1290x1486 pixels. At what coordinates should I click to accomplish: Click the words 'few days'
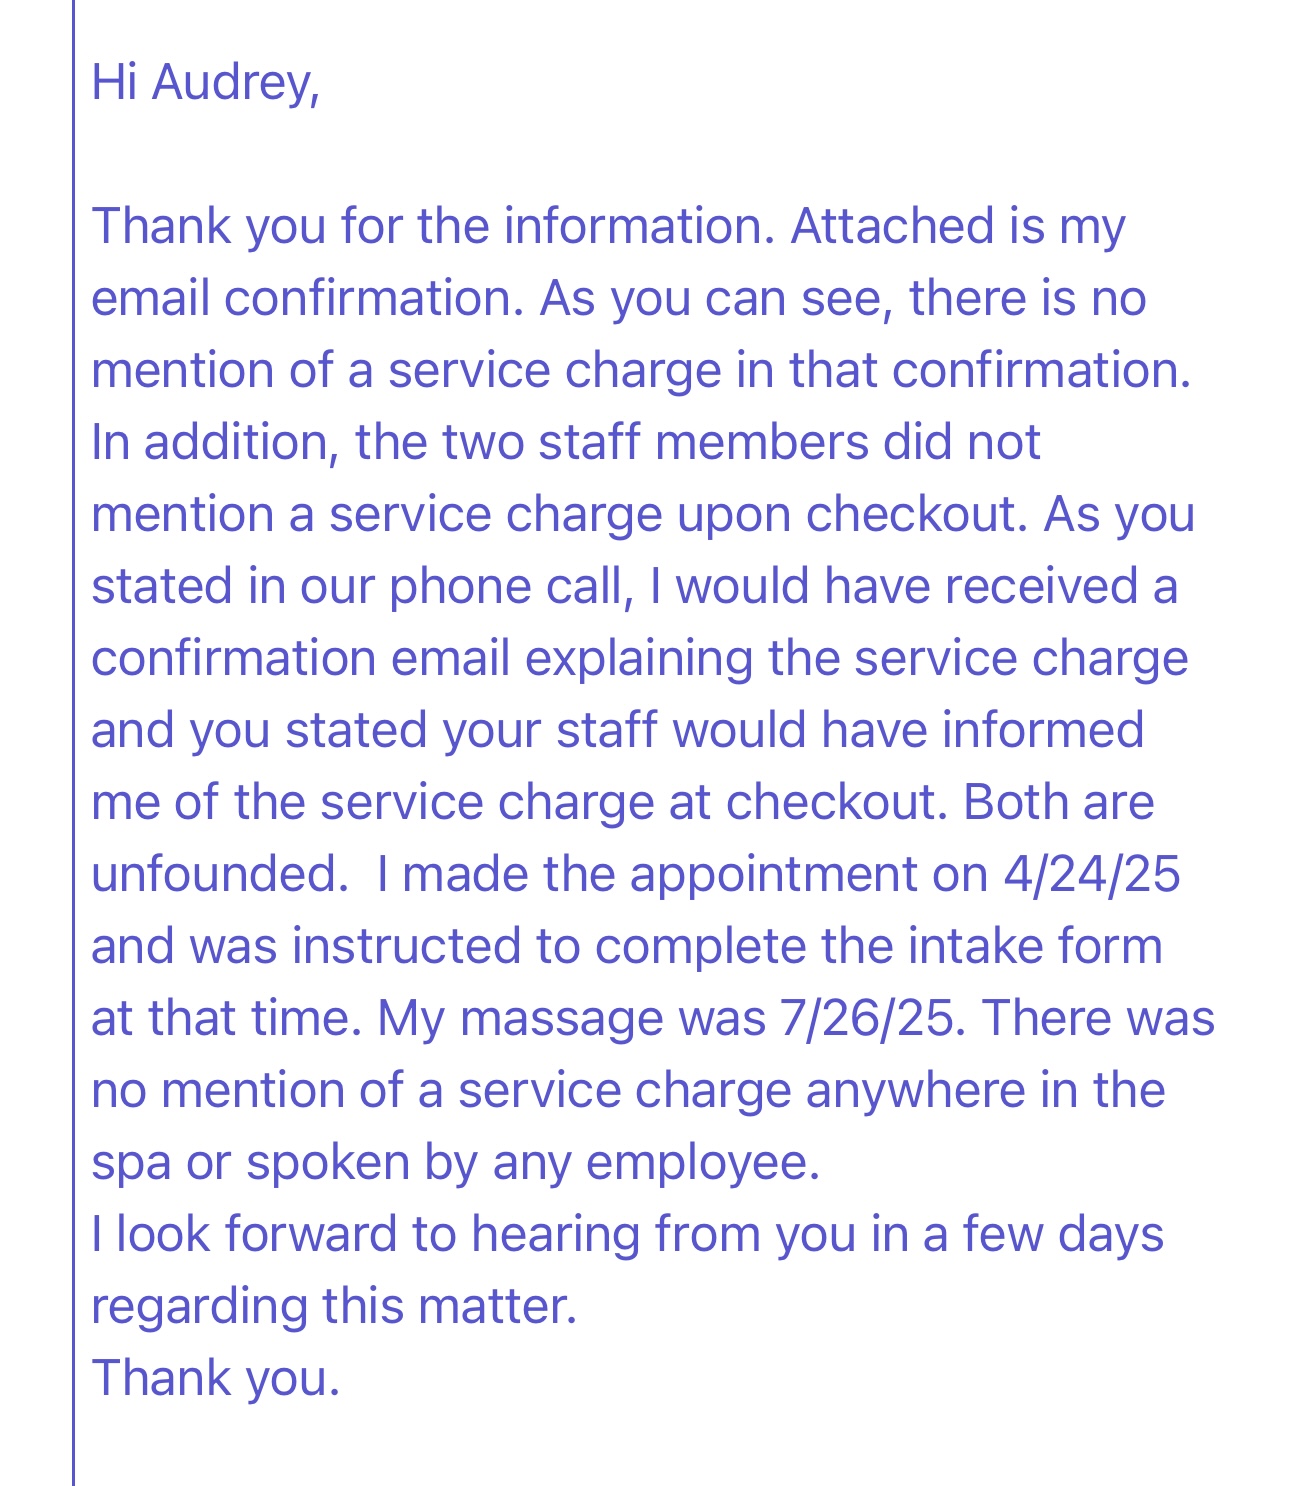click(x=1063, y=1234)
